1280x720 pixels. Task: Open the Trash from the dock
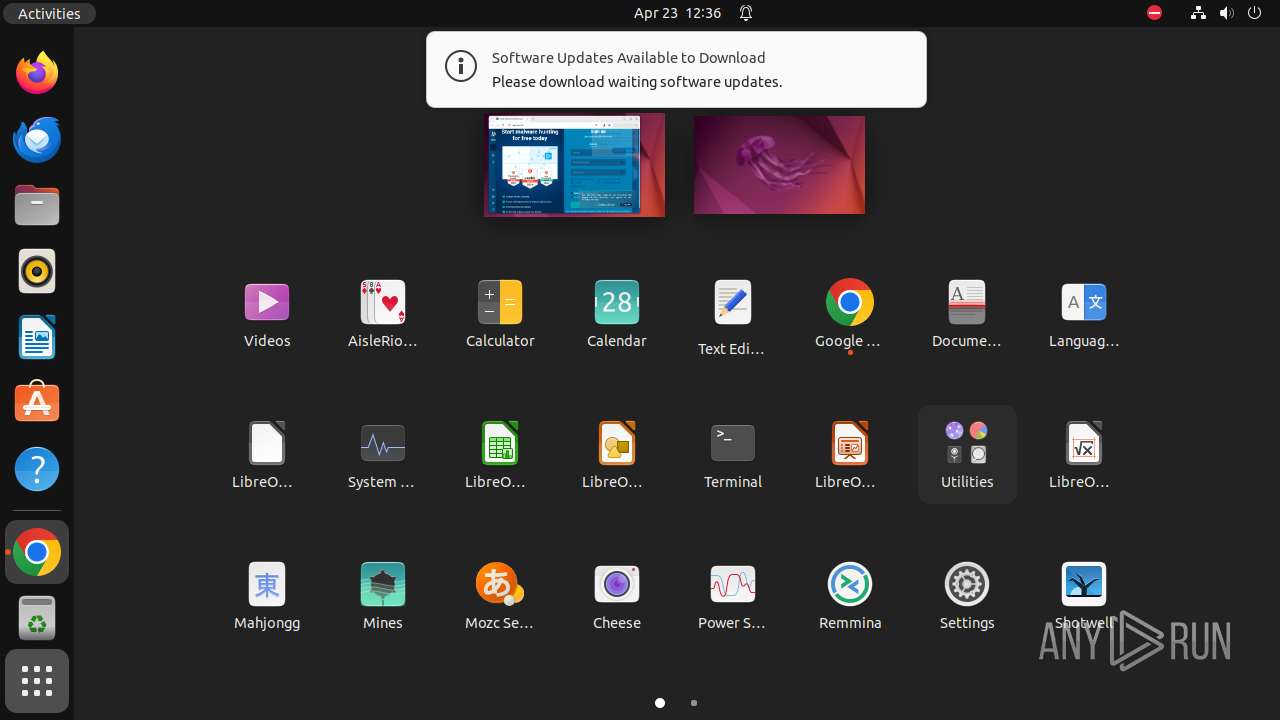point(37,618)
